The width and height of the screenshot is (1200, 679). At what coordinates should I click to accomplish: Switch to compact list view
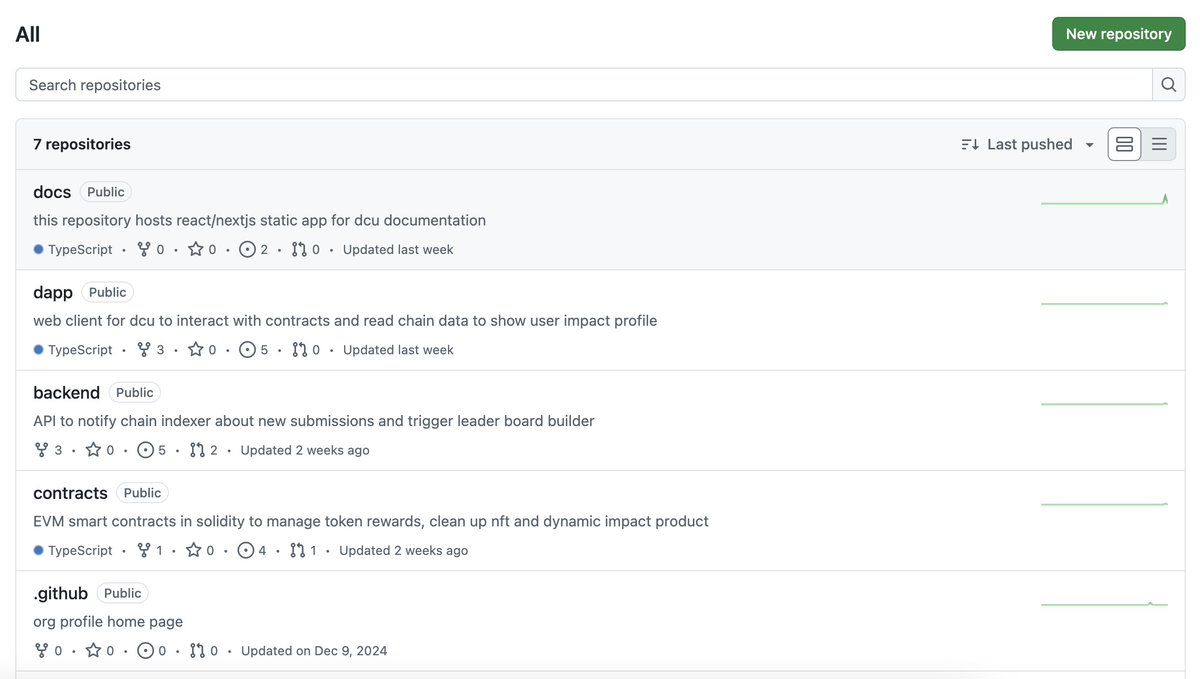pos(1159,144)
